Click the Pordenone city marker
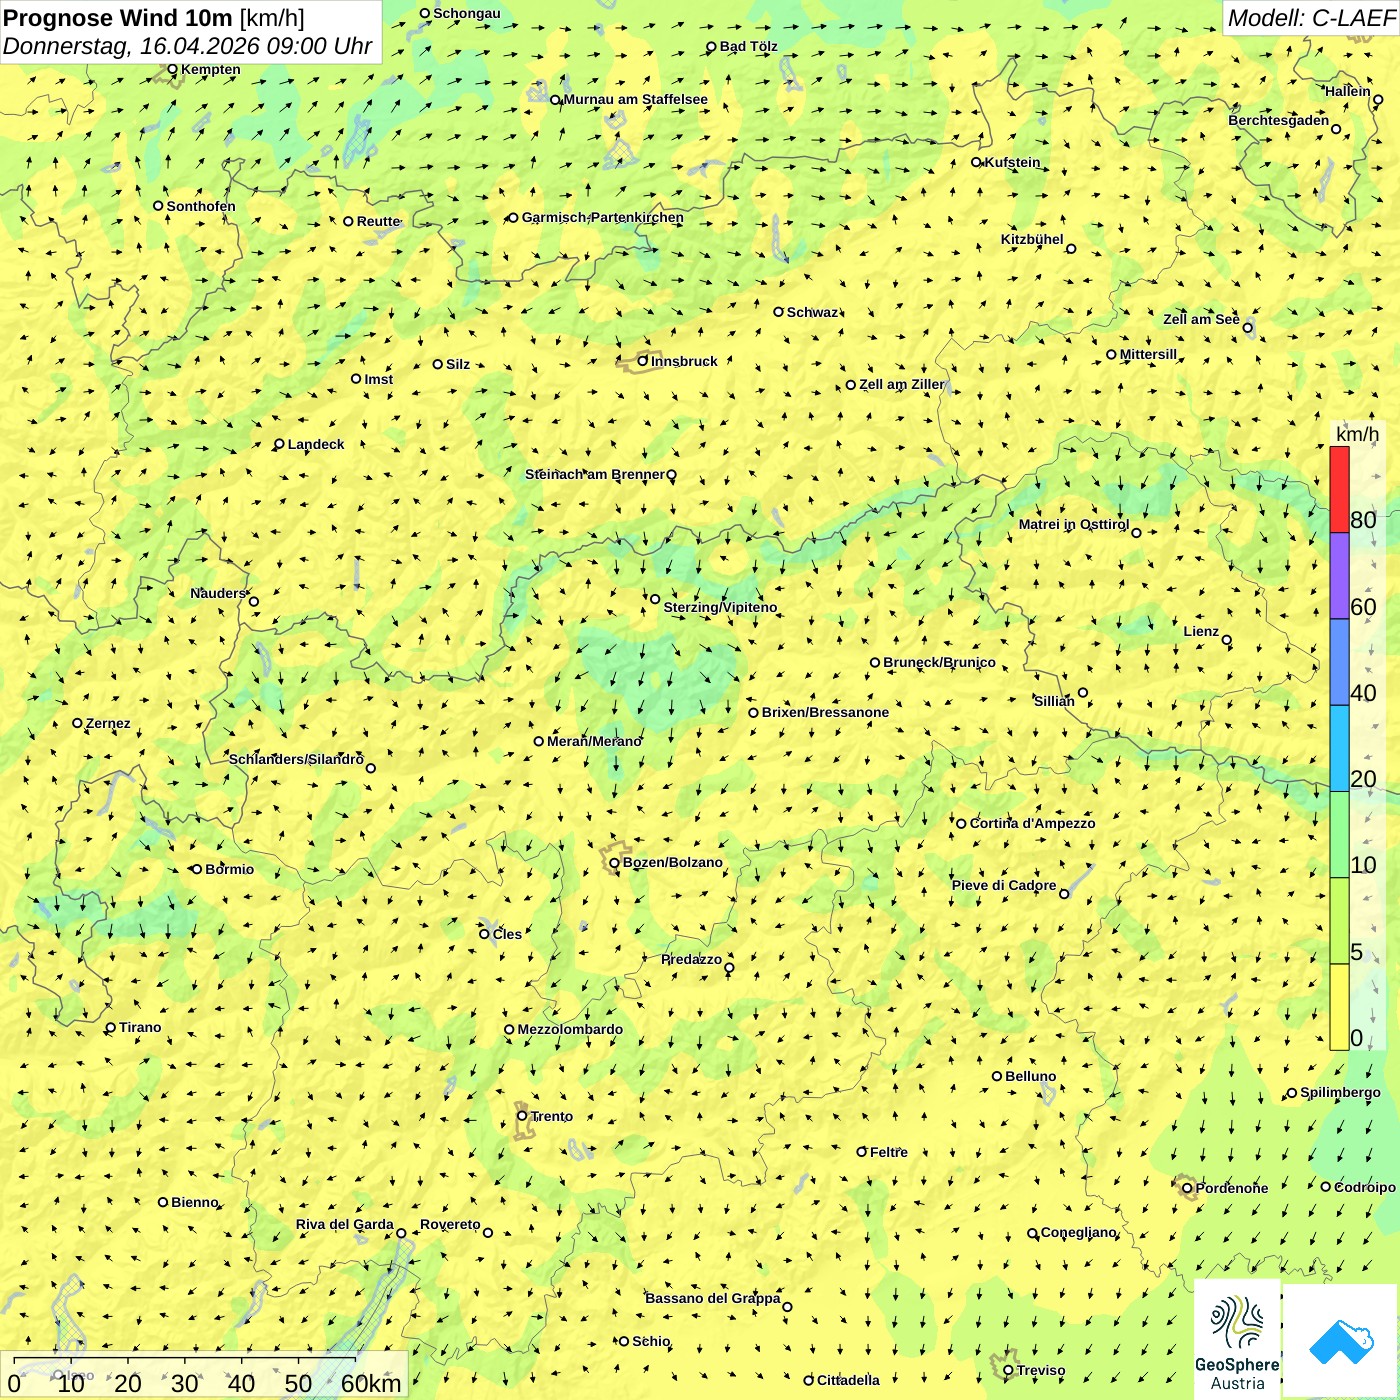The height and width of the screenshot is (1400, 1400). (1188, 1188)
